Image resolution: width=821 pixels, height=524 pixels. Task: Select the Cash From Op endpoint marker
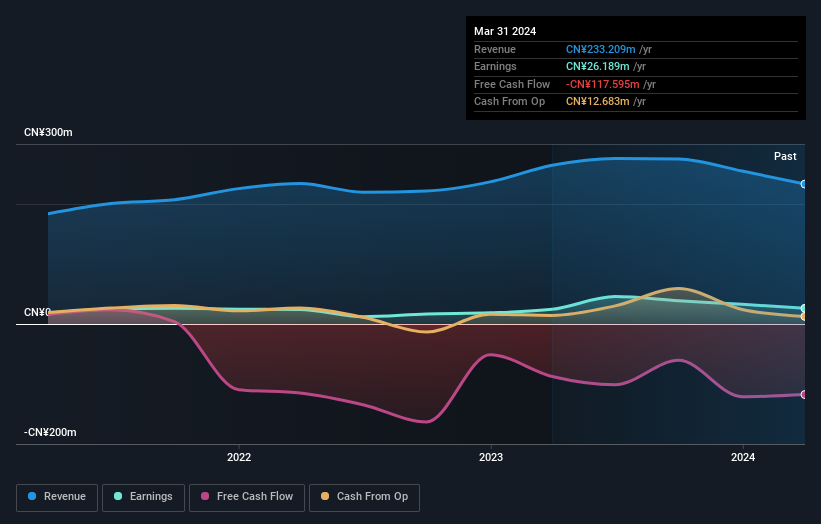[x=804, y=317]
